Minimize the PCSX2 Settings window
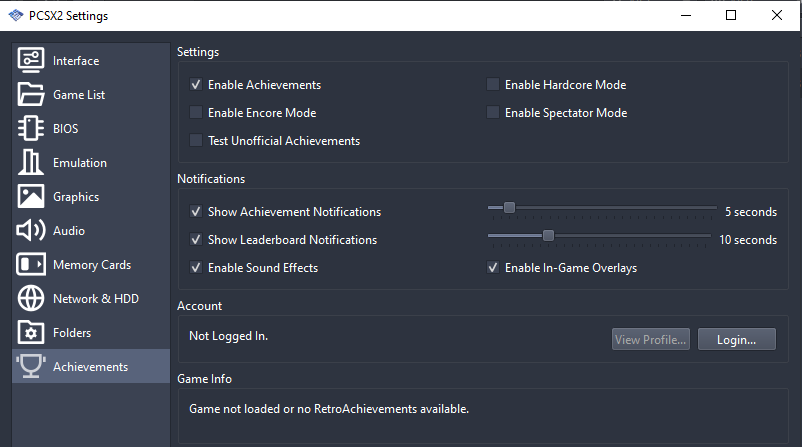The height and width of the screenshot is (447, 802). pyautogui.click(x=686, y=15)
